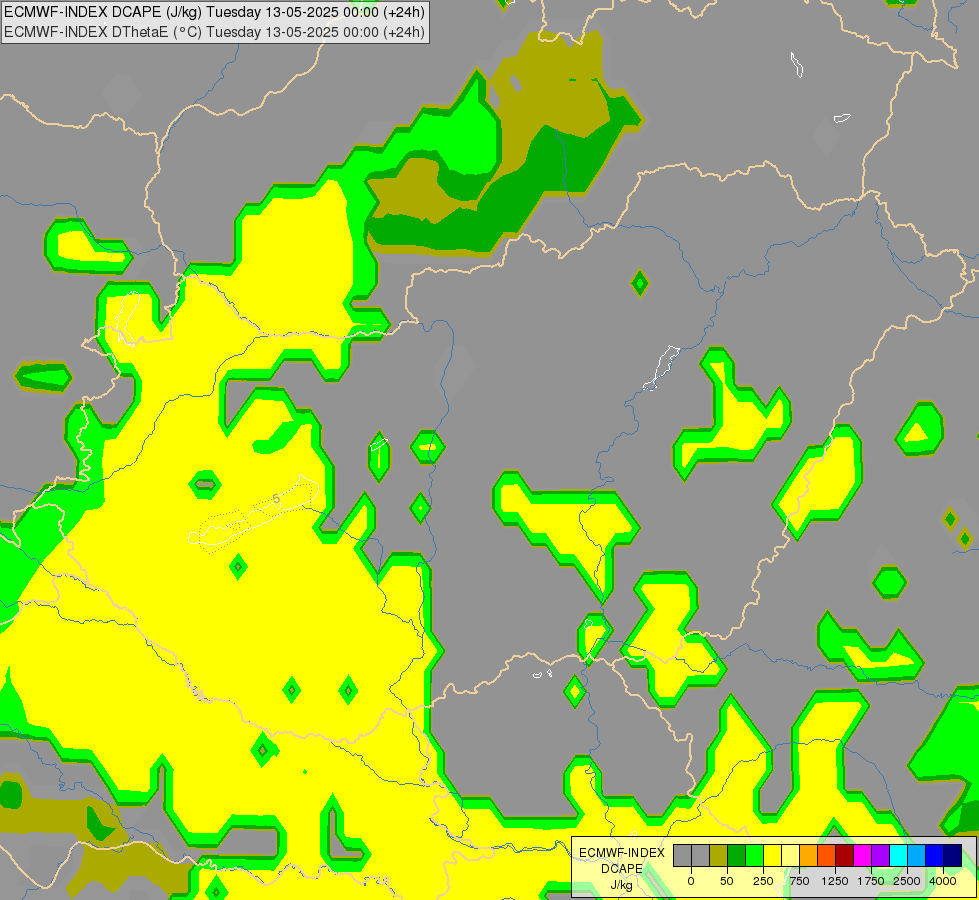Viewport: 979px width, 900px height.
Task: Click the navy legend swatch
Action: tap(953, 855)
